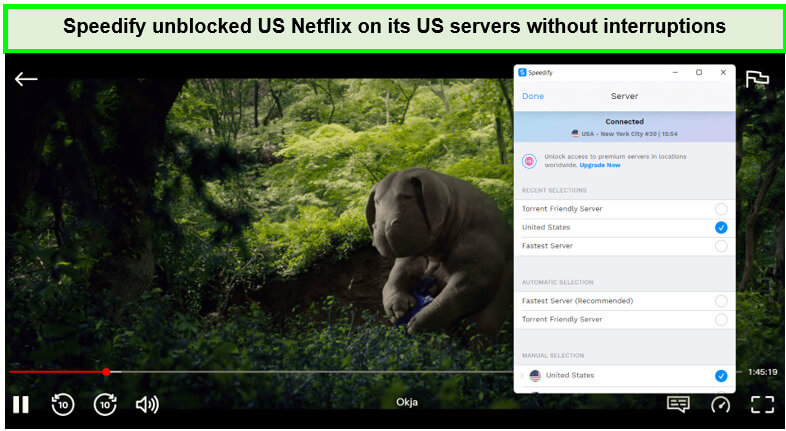This screenshot has height=431, width=786.
Task: Enter fullscreen mode in Netflix
Action: click(762, 404)
